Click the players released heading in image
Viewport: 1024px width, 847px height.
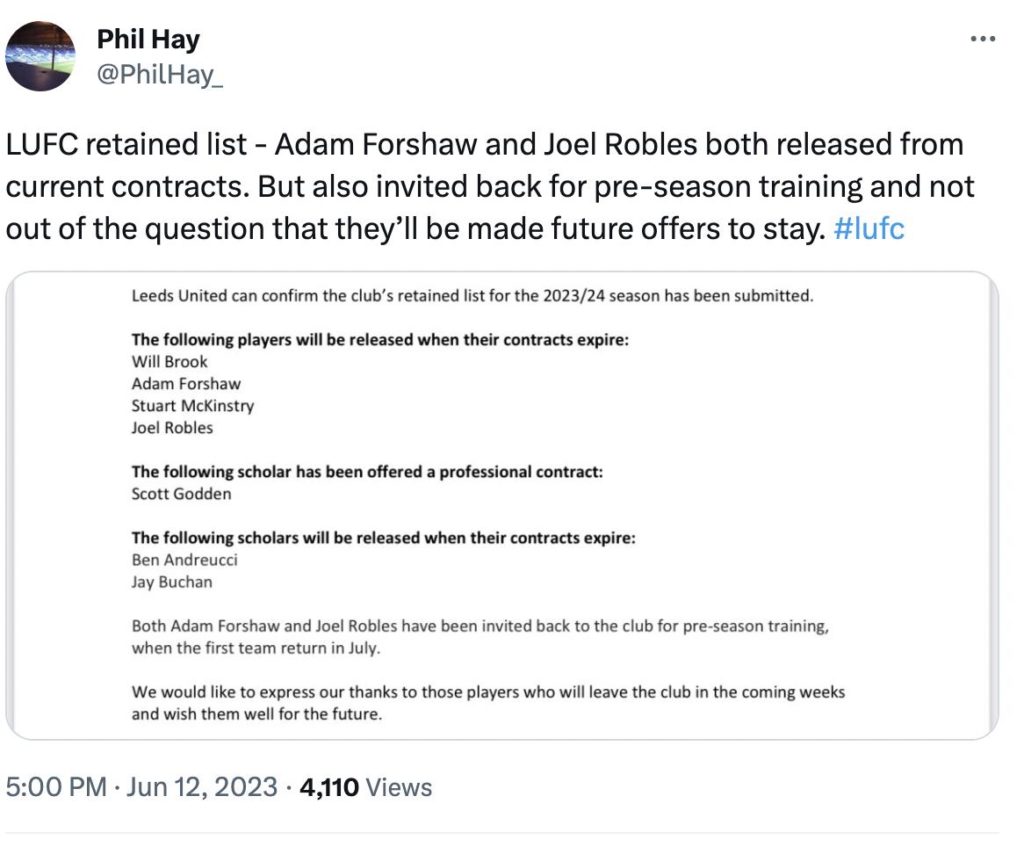(x=380, y=340)
